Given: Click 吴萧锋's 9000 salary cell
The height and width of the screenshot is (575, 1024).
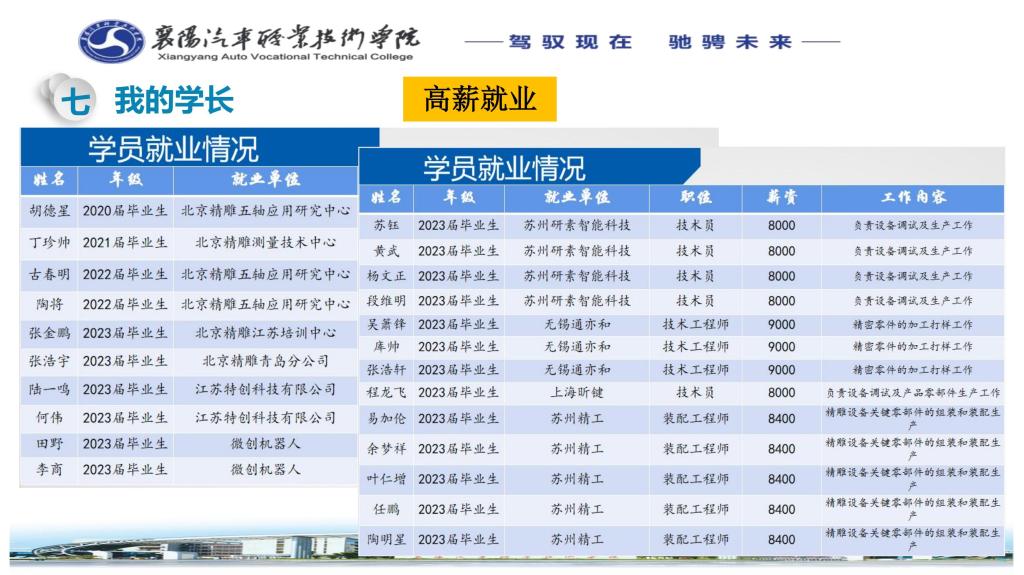Looking at the screenshot, I should 781,324.
